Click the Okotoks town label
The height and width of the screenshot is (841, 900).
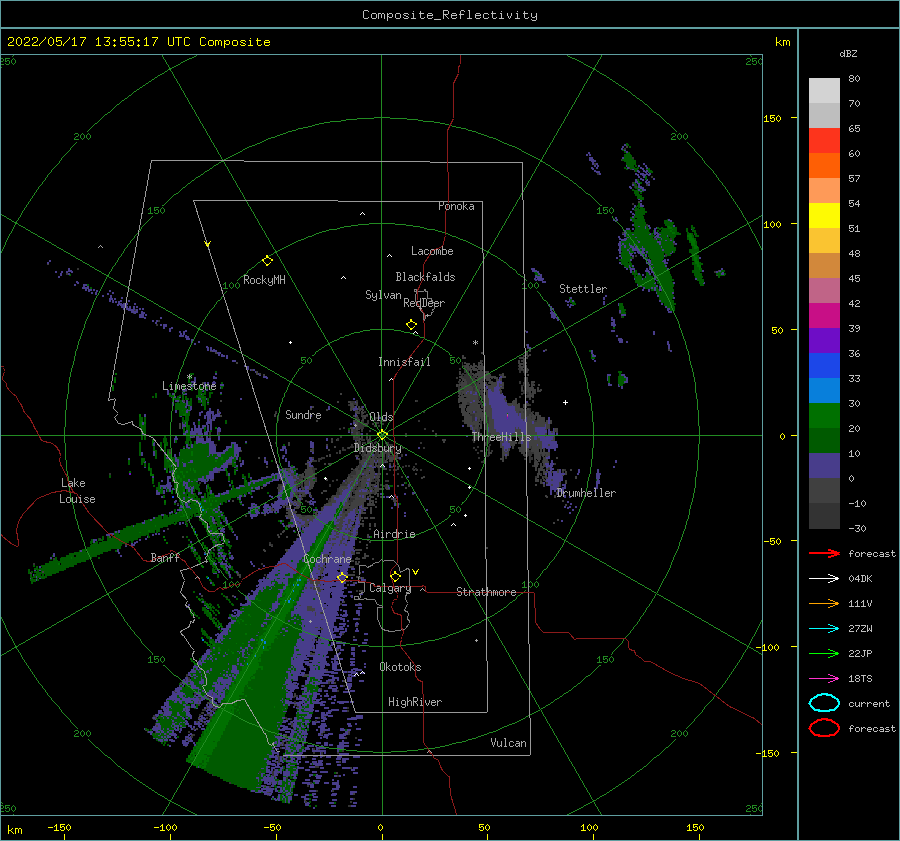click(400, 667)
